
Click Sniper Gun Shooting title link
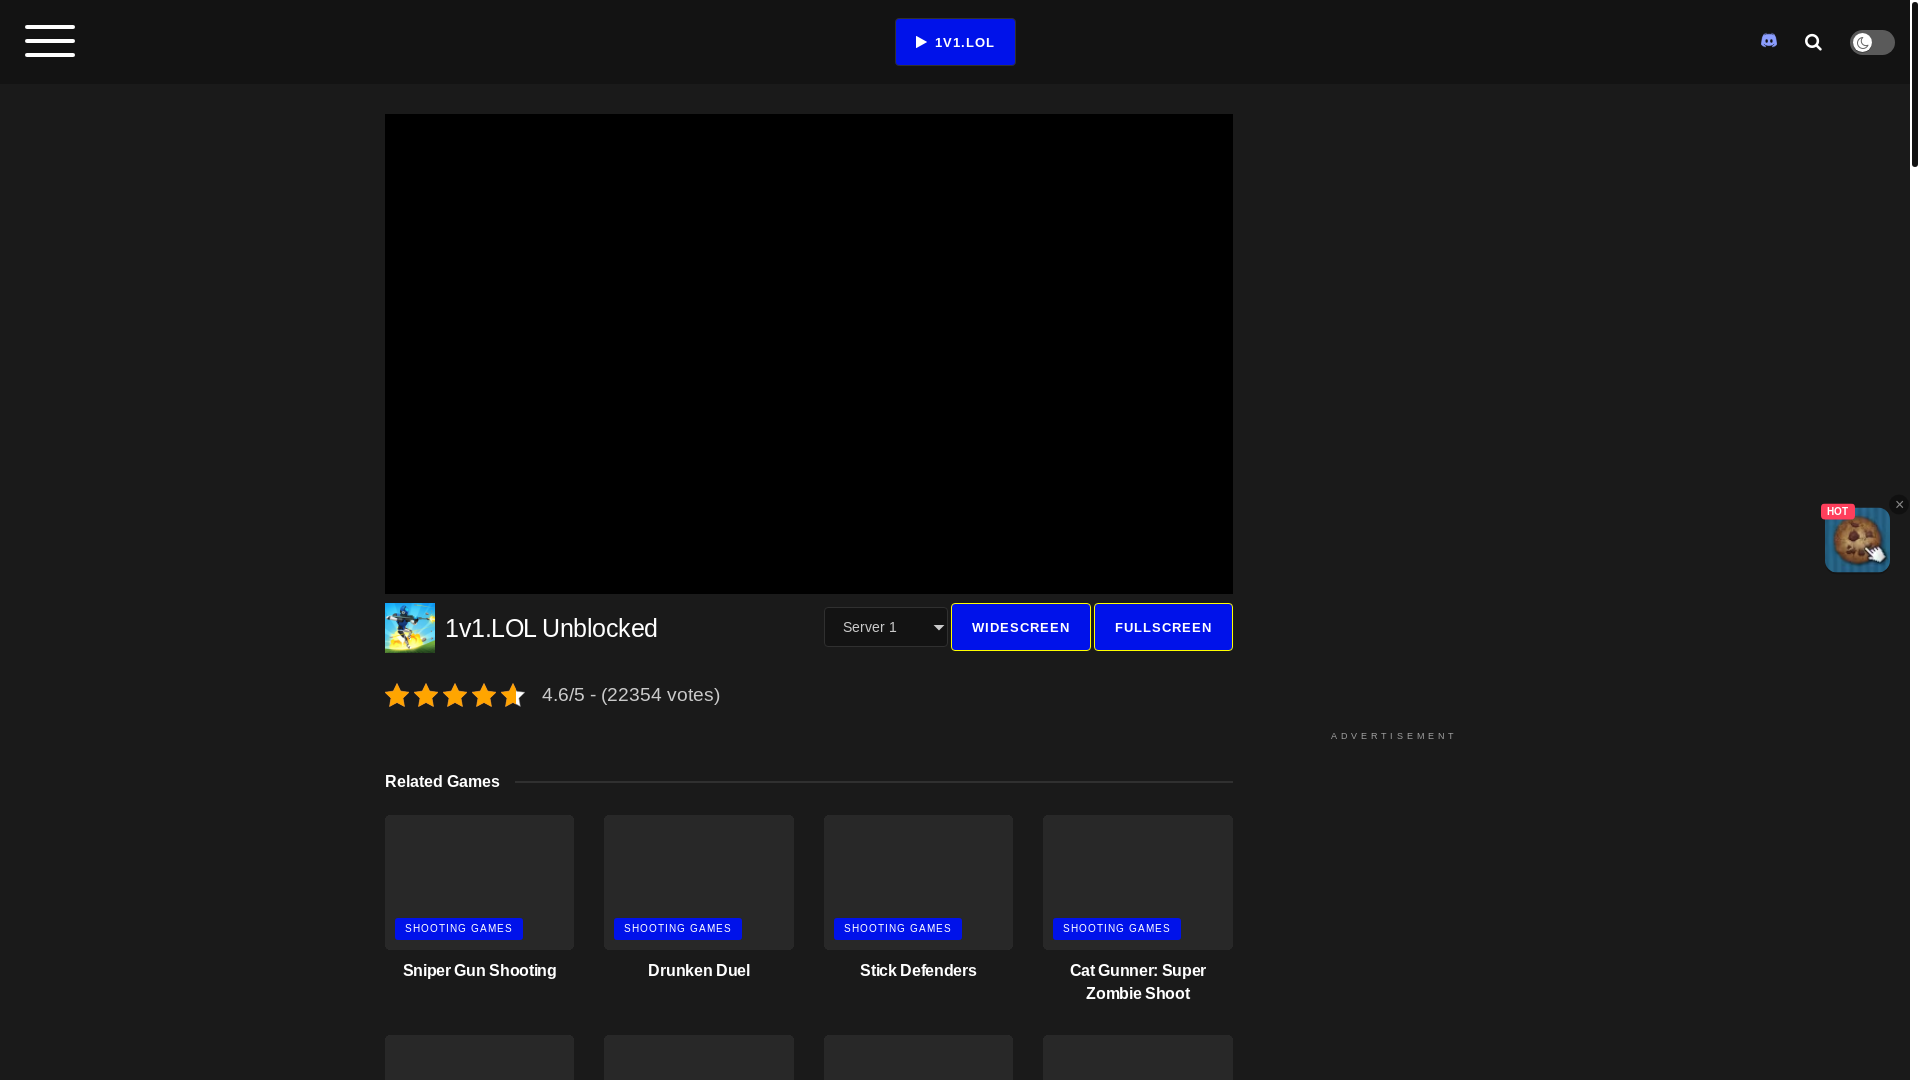(479, 971)
